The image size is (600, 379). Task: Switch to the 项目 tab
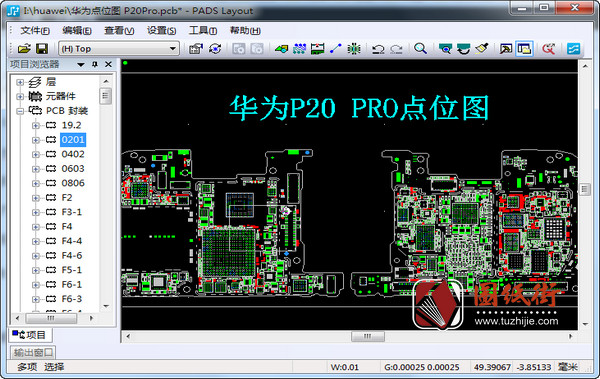30,335
